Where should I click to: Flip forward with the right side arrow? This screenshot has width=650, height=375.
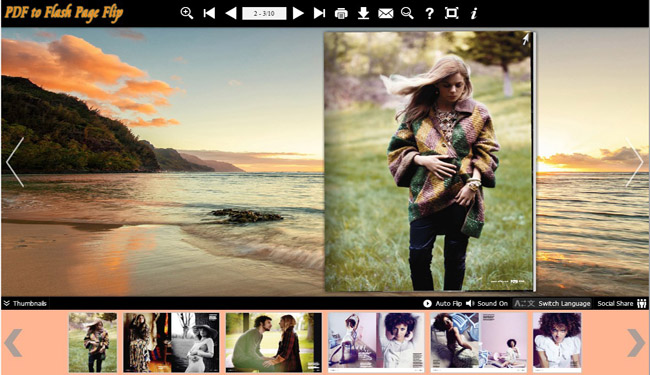click(x=634, y=162)
